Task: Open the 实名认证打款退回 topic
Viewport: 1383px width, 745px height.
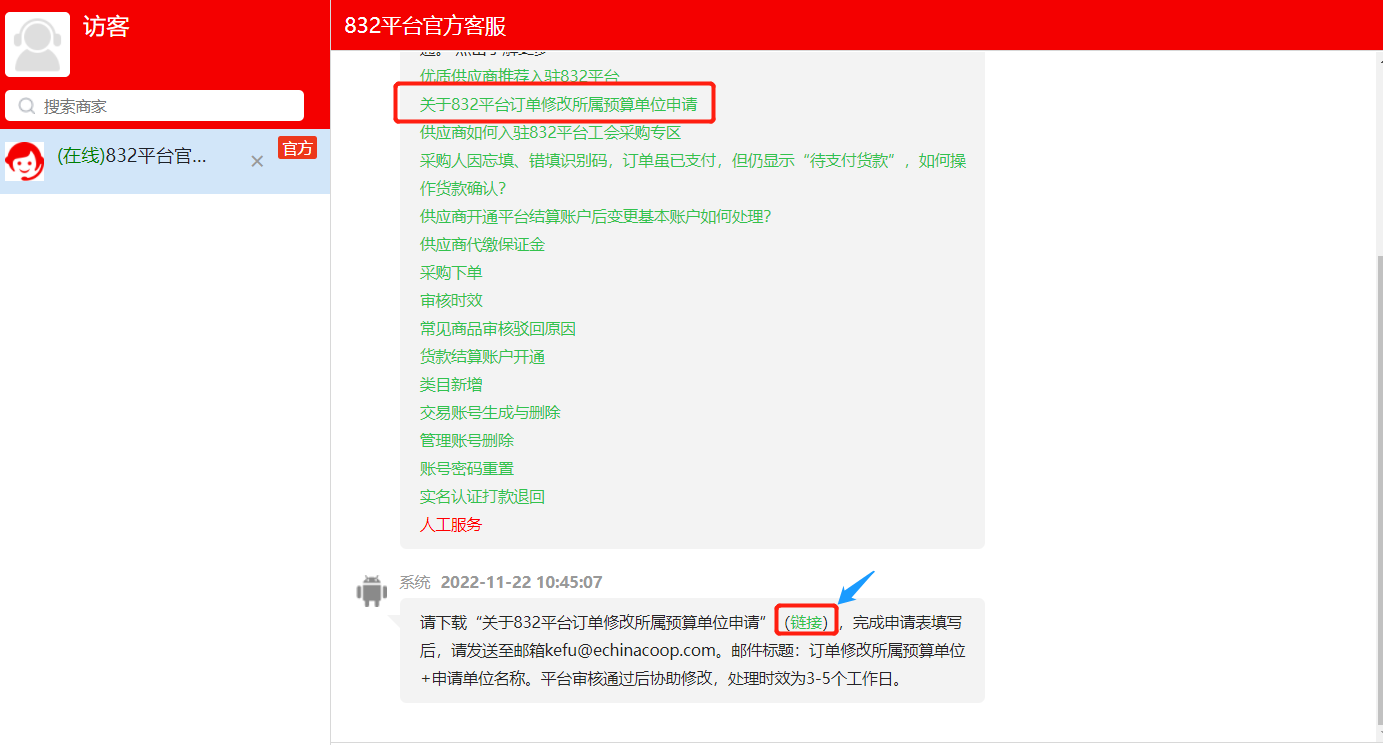Action: (x=482, y=496)
